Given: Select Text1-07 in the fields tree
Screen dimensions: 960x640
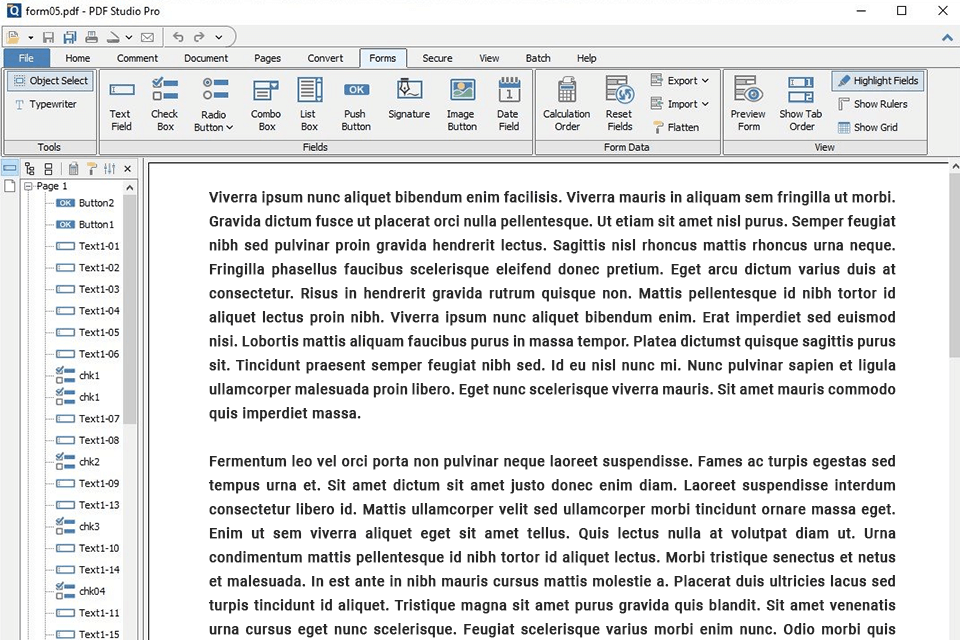Looking at the screenshot, I should [x=99, y=419].
